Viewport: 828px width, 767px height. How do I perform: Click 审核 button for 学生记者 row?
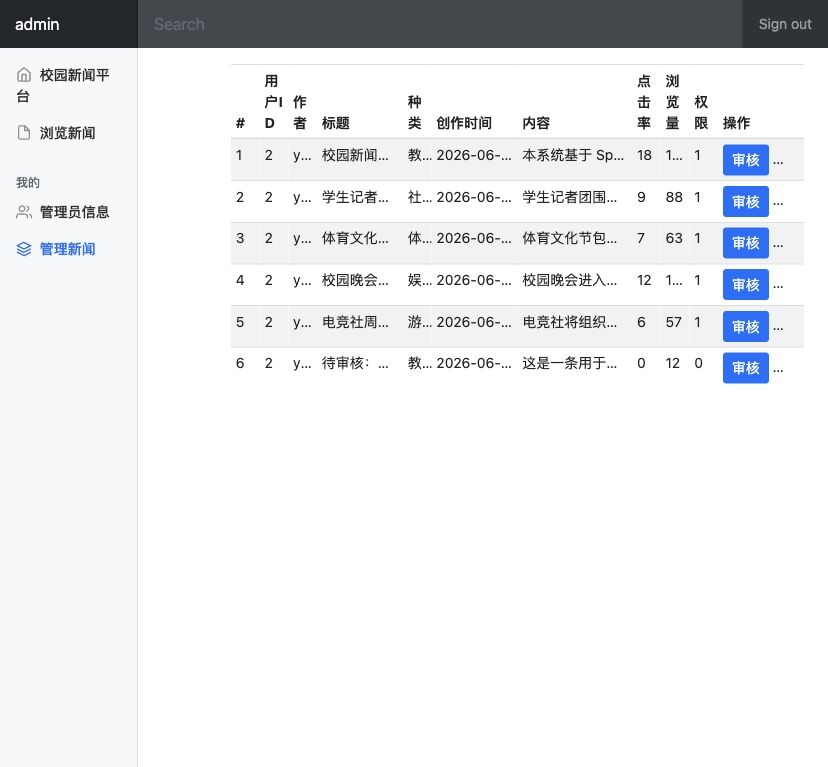click(x=745, y=201)
